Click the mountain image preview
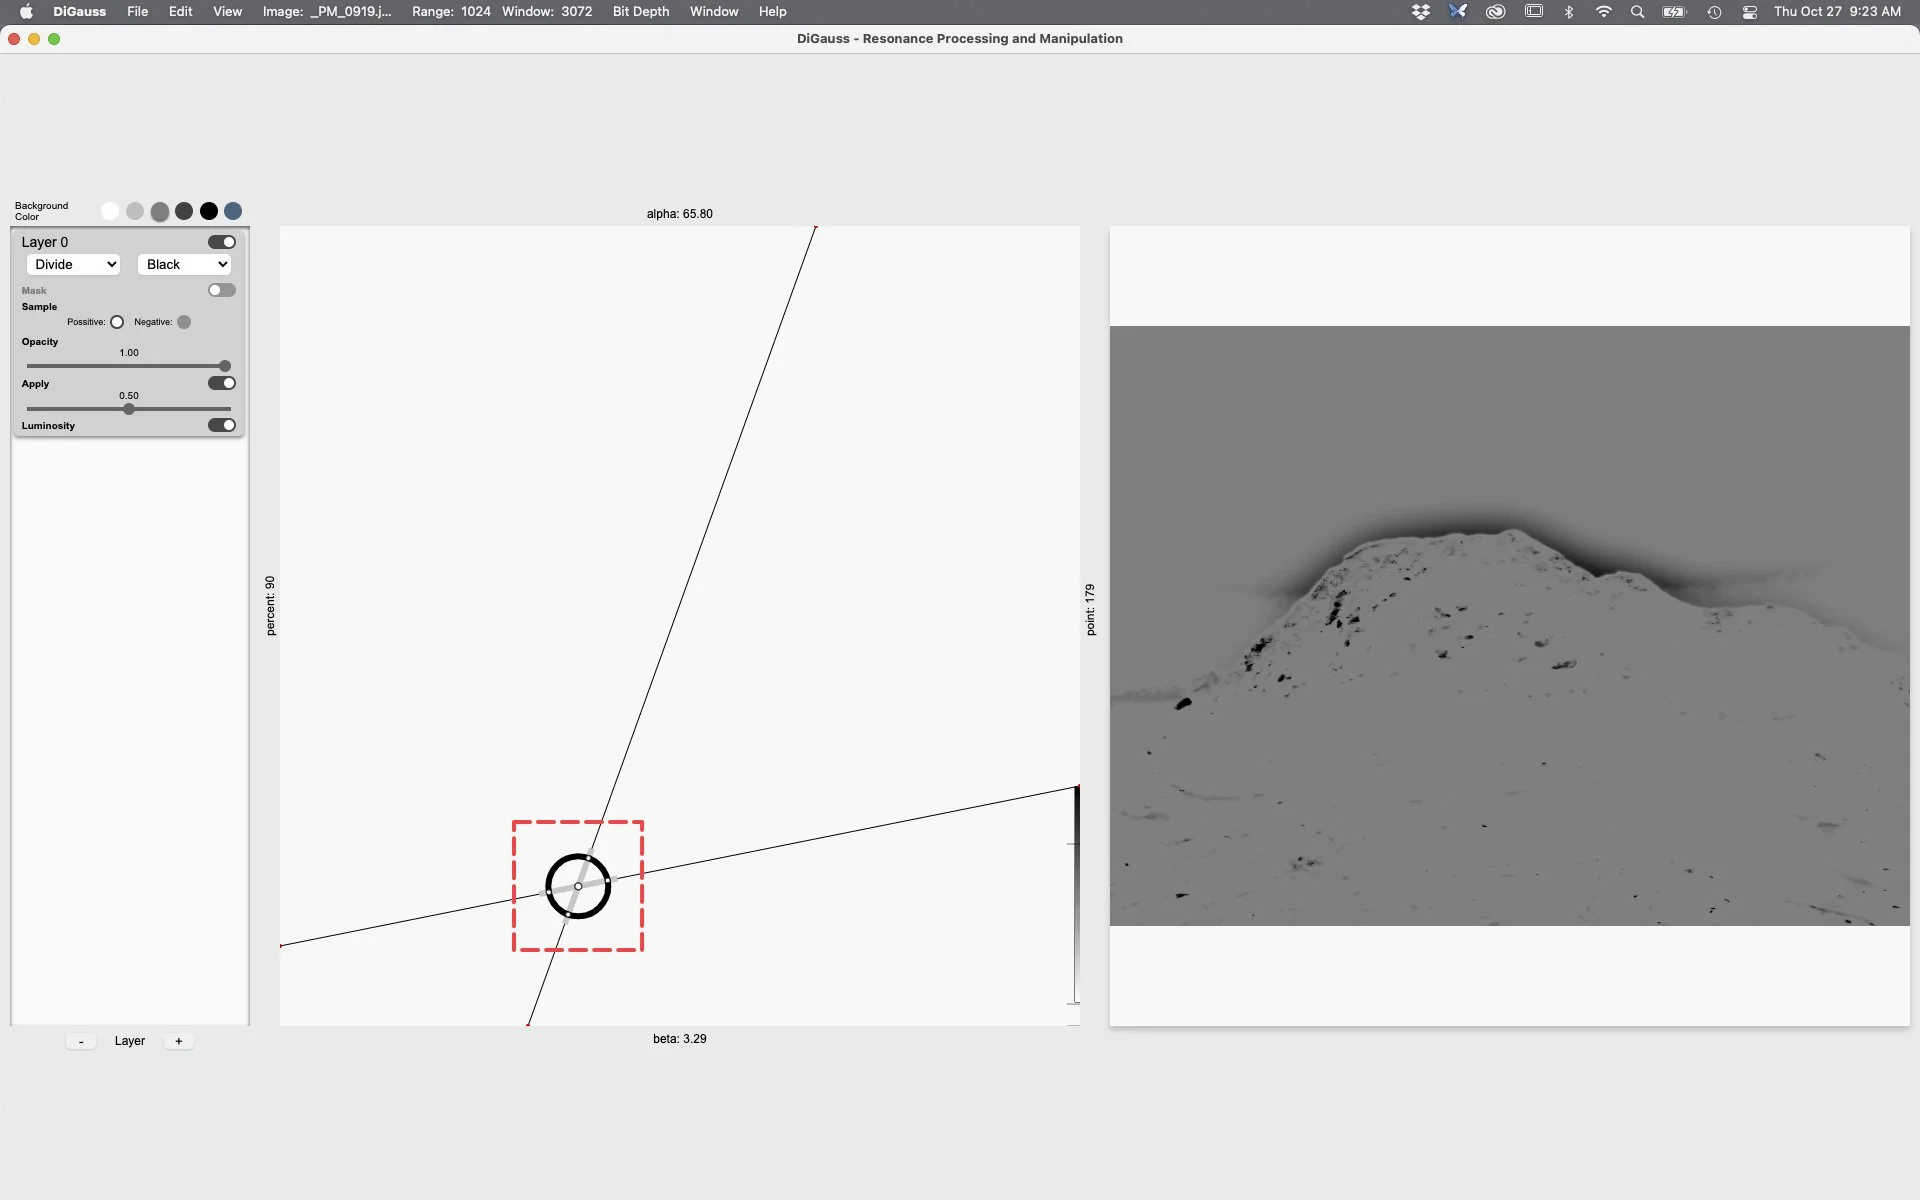 [1509, 625]
